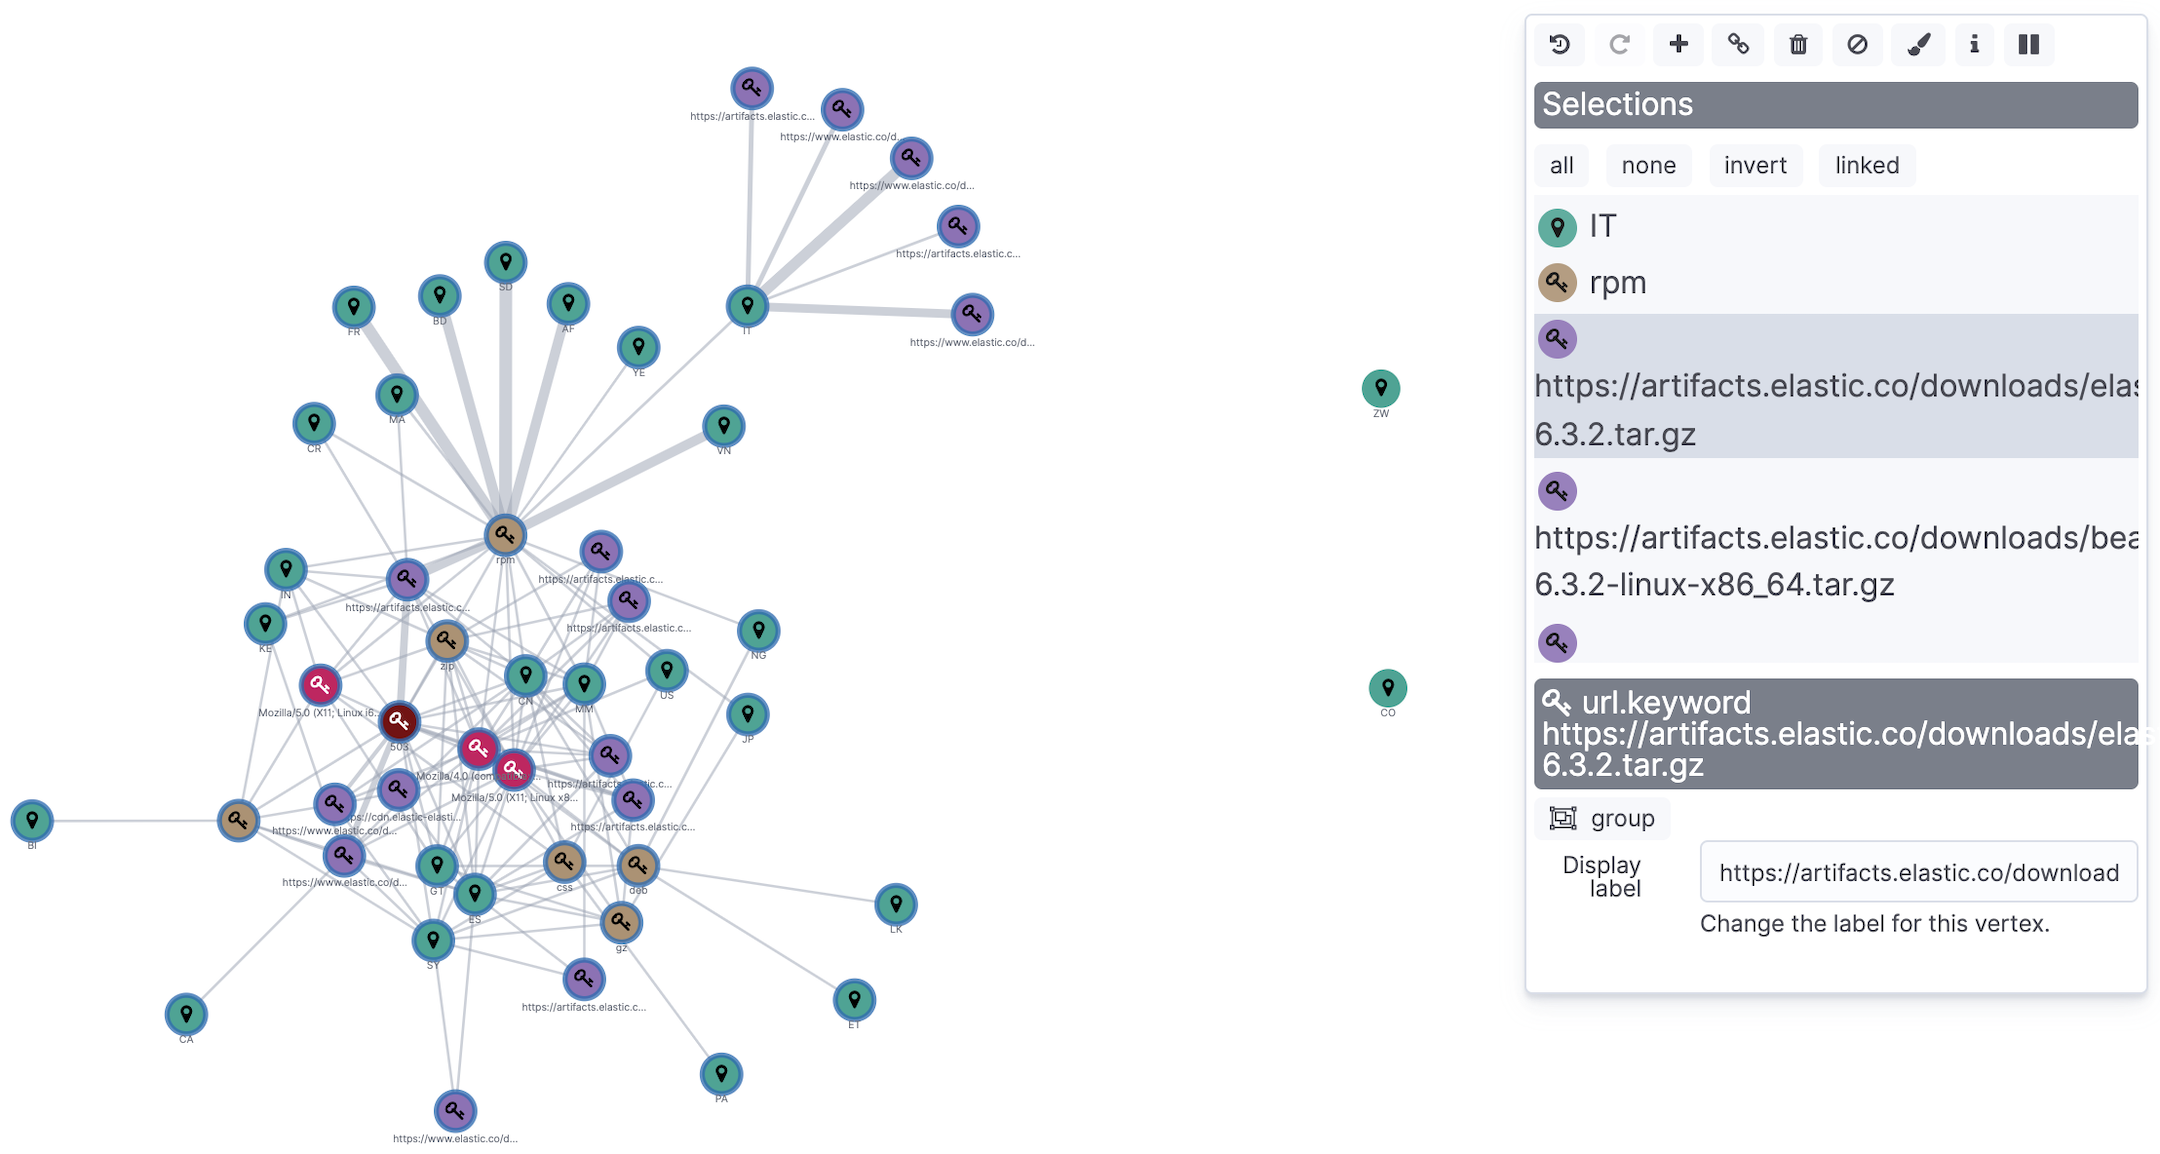This screenshot has width=2160, height=1154.
Task: Blocklist the current selection
Action: tap(1857, 44)
